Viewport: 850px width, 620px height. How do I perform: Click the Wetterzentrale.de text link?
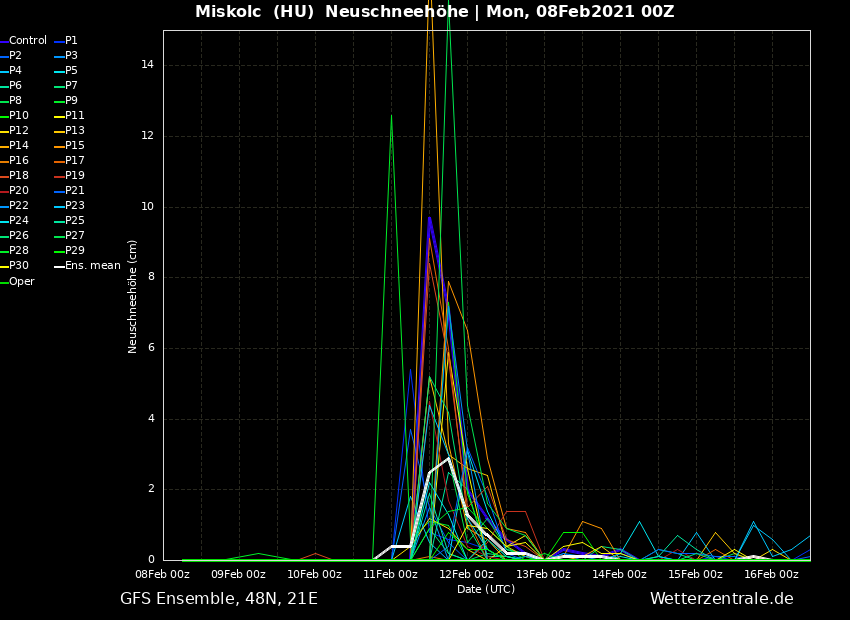tap(721, 599)
